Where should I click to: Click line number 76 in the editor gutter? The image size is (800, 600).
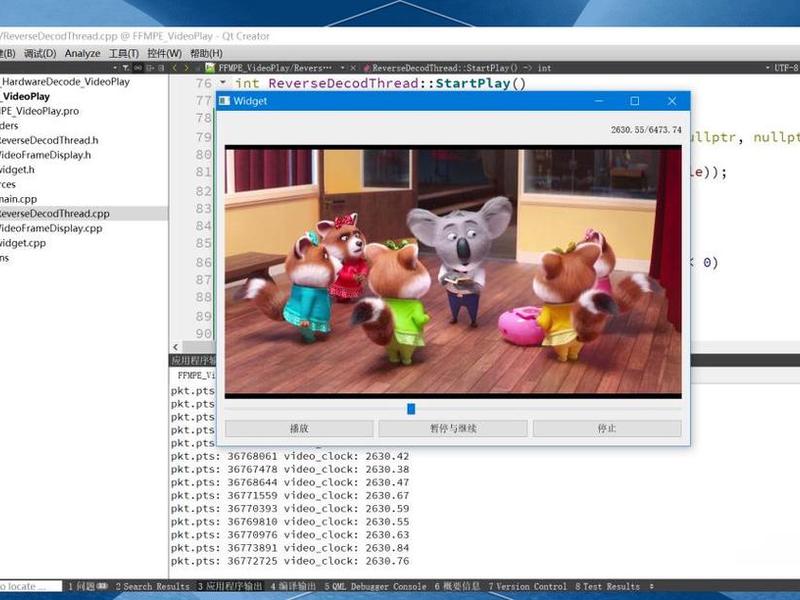coord(203,83)
